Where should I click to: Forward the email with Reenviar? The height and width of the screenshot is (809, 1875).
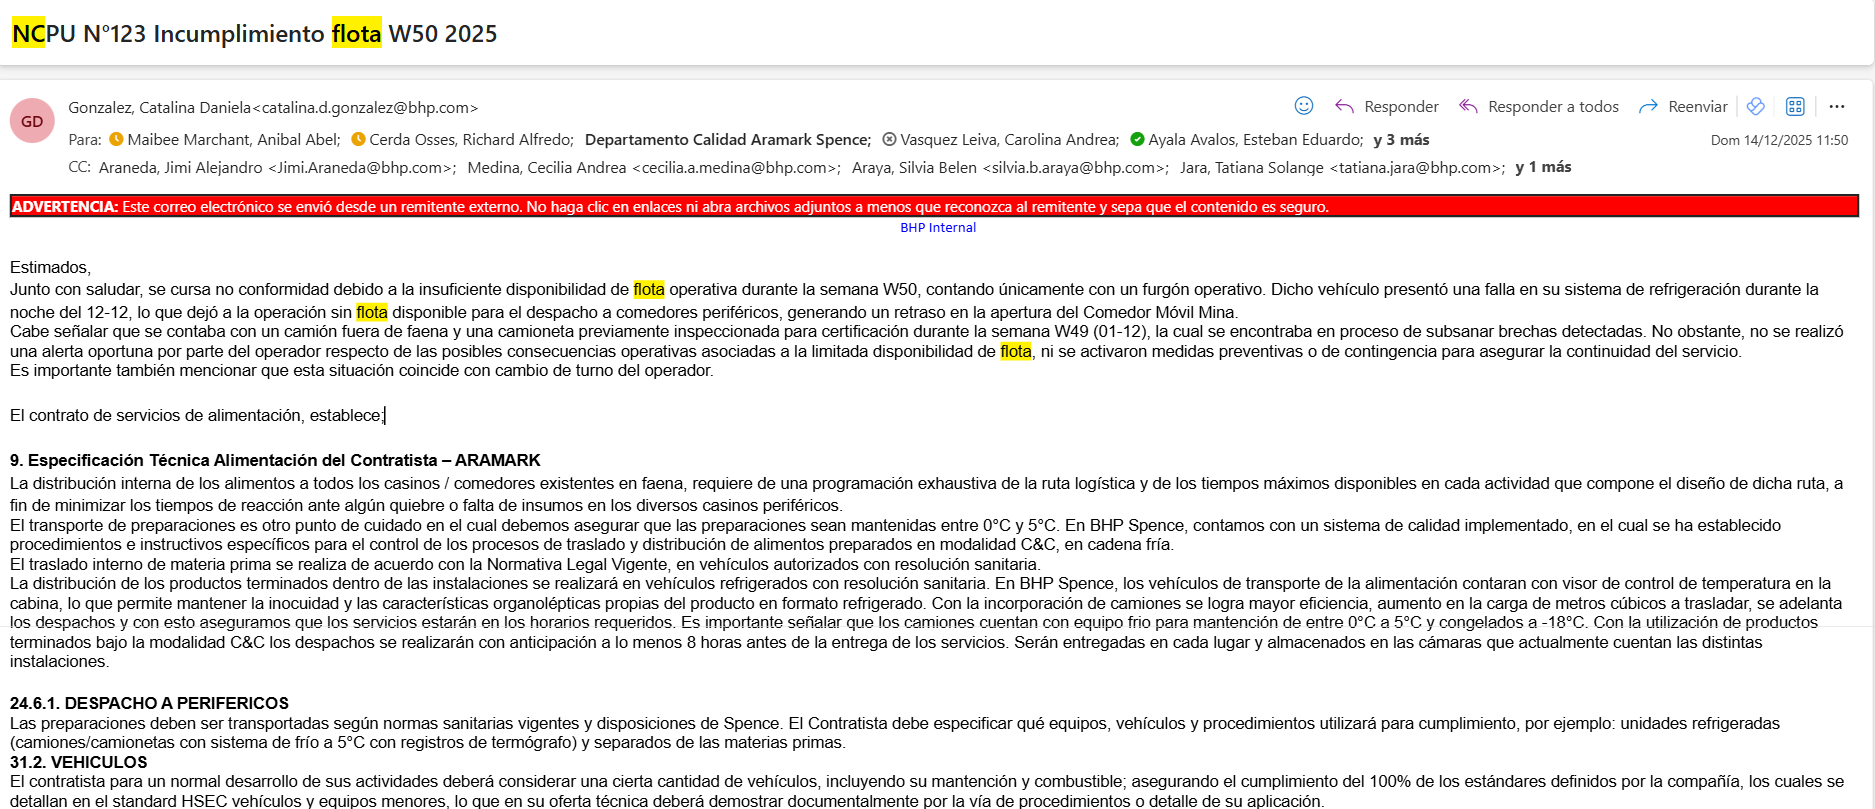1683,107
